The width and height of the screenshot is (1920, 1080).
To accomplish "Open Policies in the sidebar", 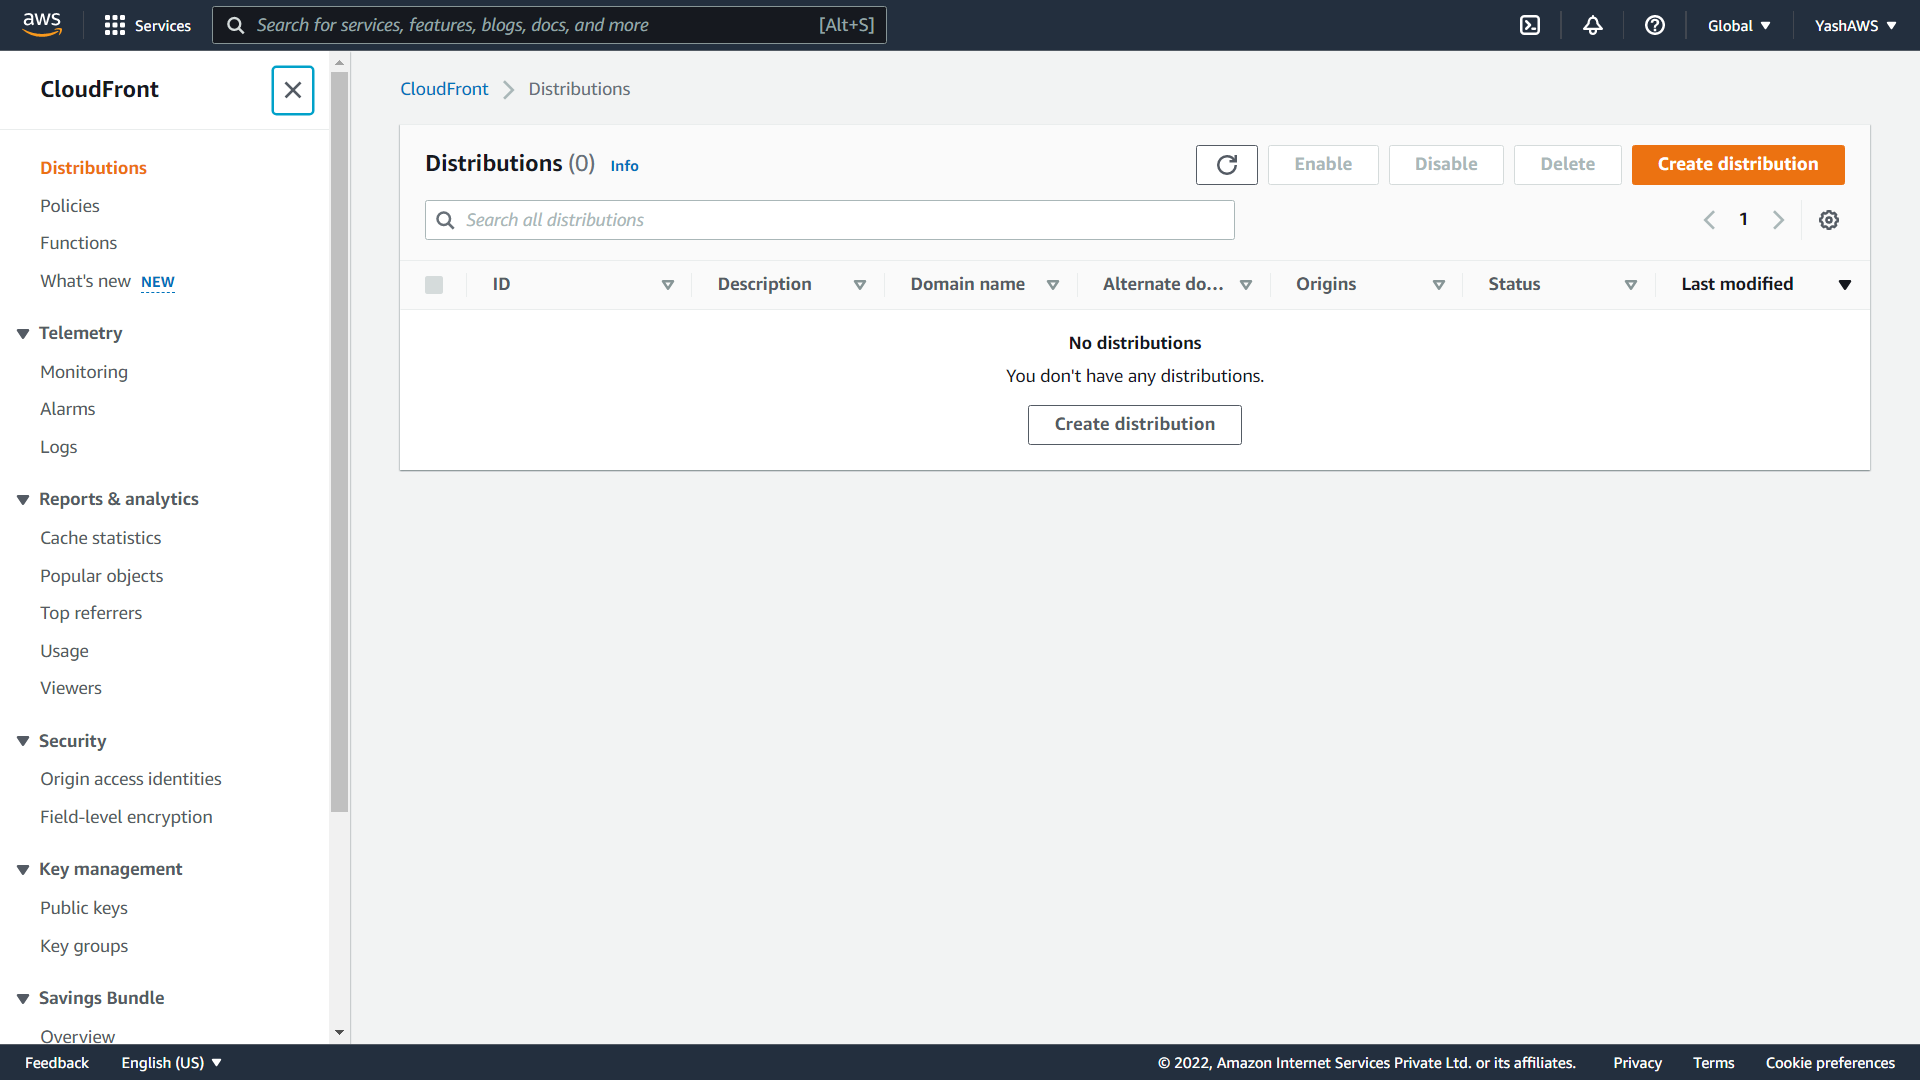I will click(x=70, y=206).
